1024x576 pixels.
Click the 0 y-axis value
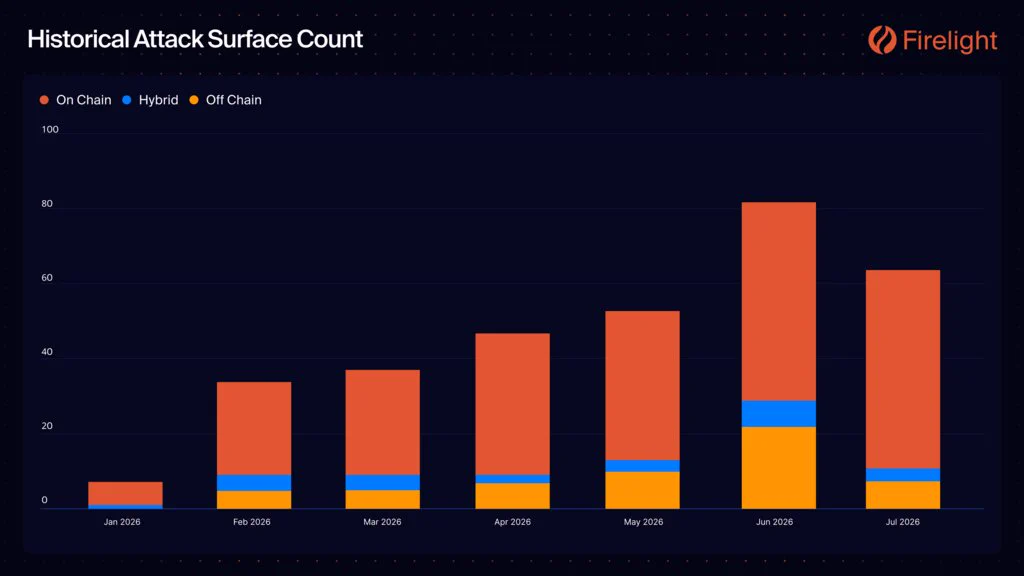(44, 500)
